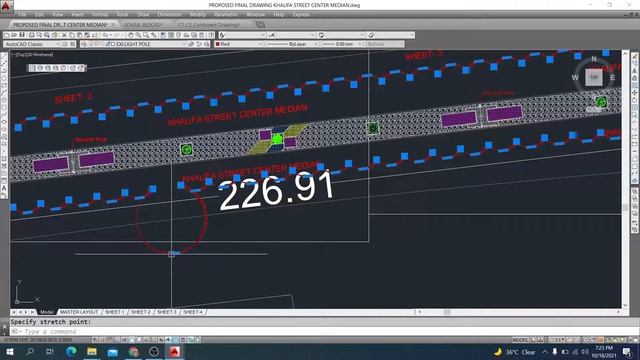
Task: Switch to SHEET-1 layout tab
Action: click(x=114, y=312)
